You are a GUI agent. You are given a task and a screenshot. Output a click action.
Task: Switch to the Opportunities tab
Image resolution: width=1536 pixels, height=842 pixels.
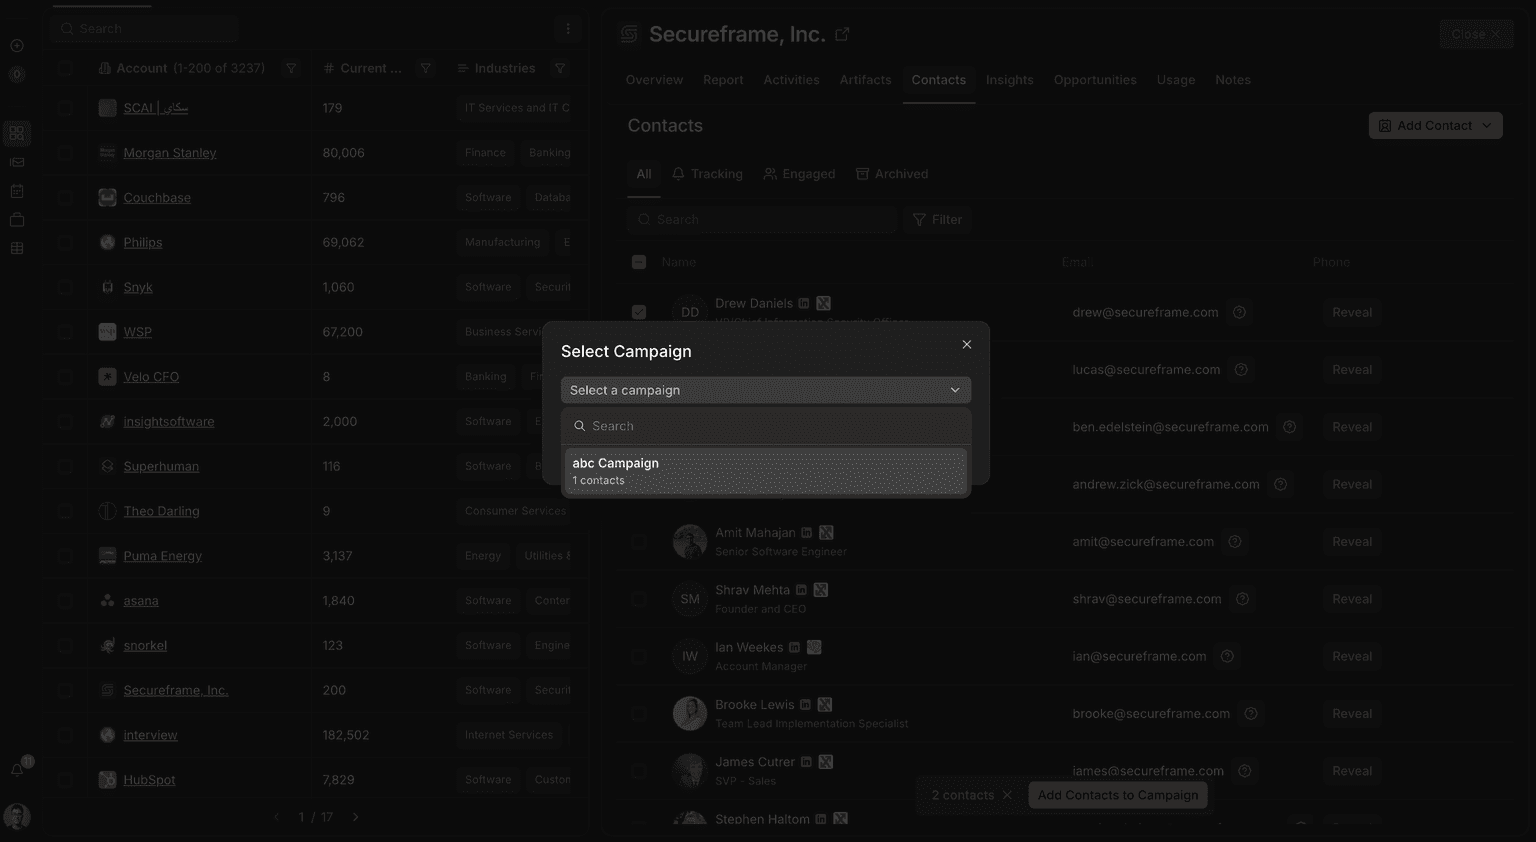pos(1095,79)
